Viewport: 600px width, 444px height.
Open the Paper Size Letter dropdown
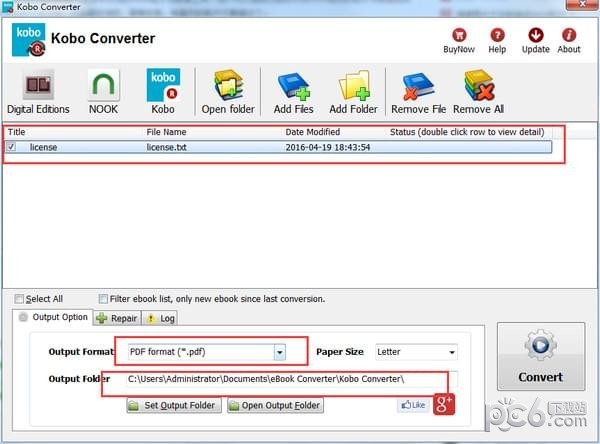pos(416,352)
